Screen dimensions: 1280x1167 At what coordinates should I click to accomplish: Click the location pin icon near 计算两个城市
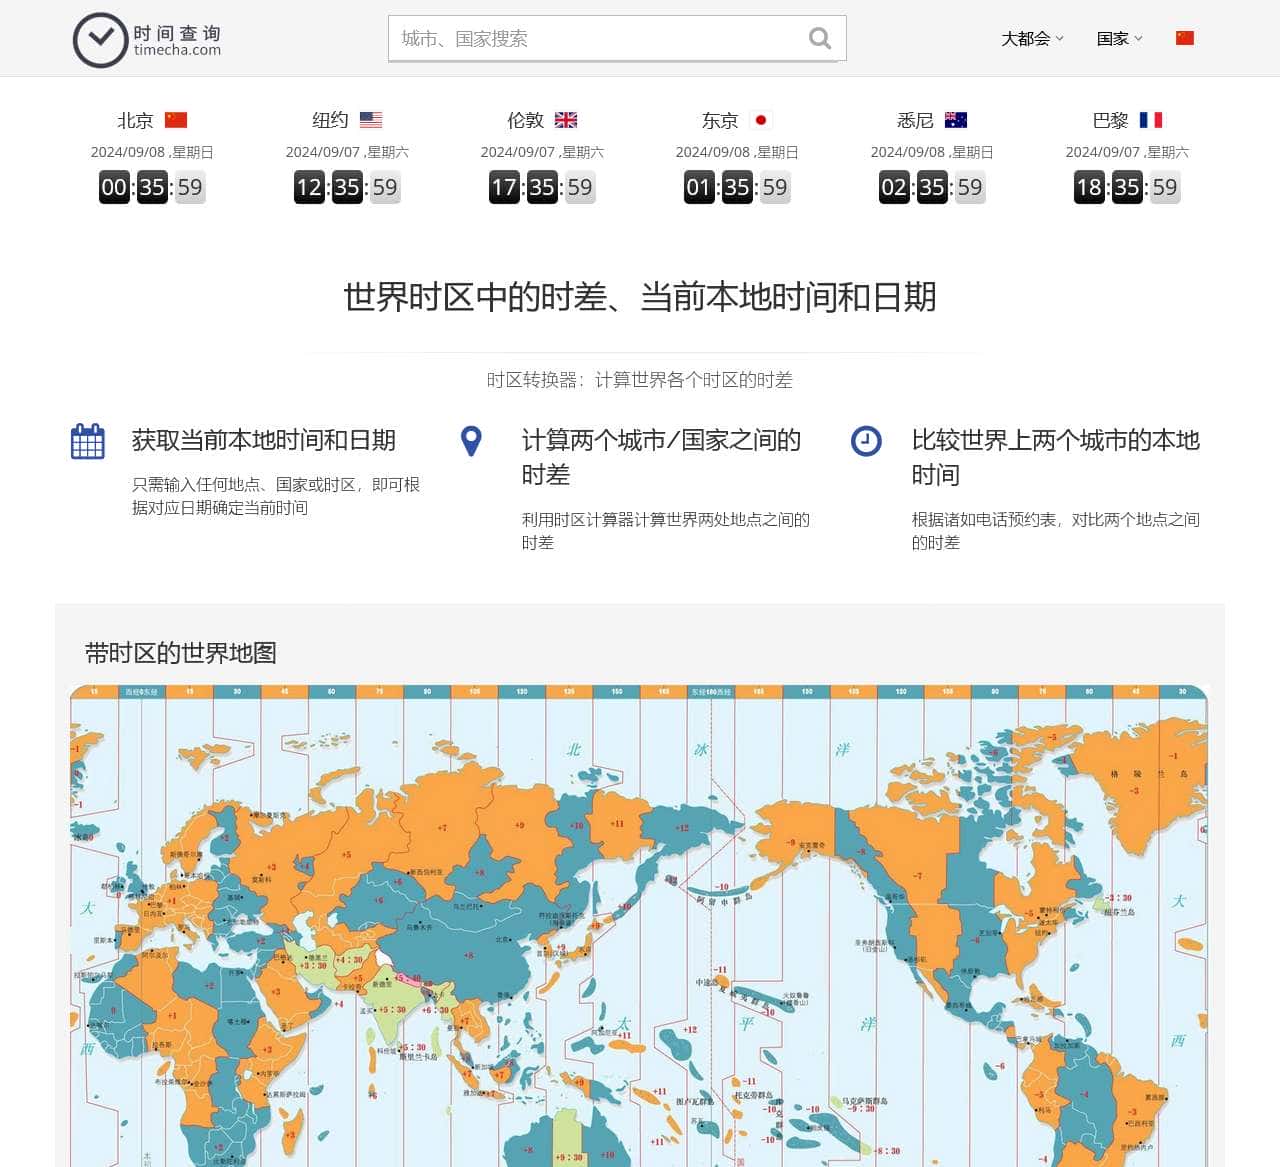(x=471, y=440)
